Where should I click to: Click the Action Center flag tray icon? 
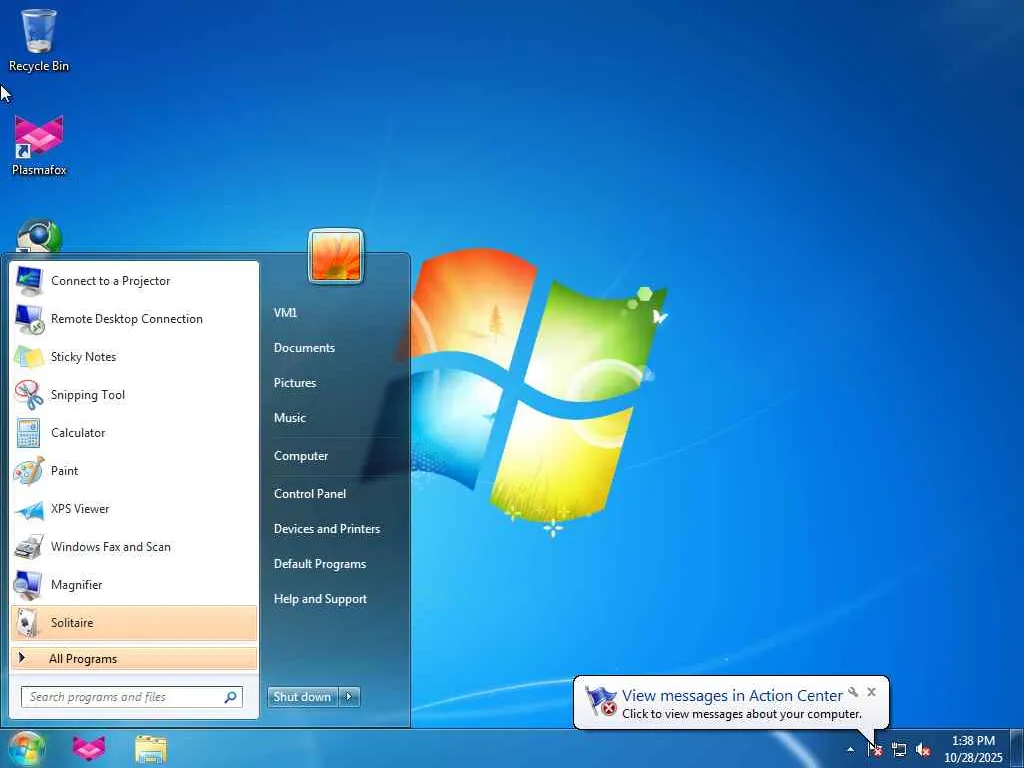tap(875, 750)
